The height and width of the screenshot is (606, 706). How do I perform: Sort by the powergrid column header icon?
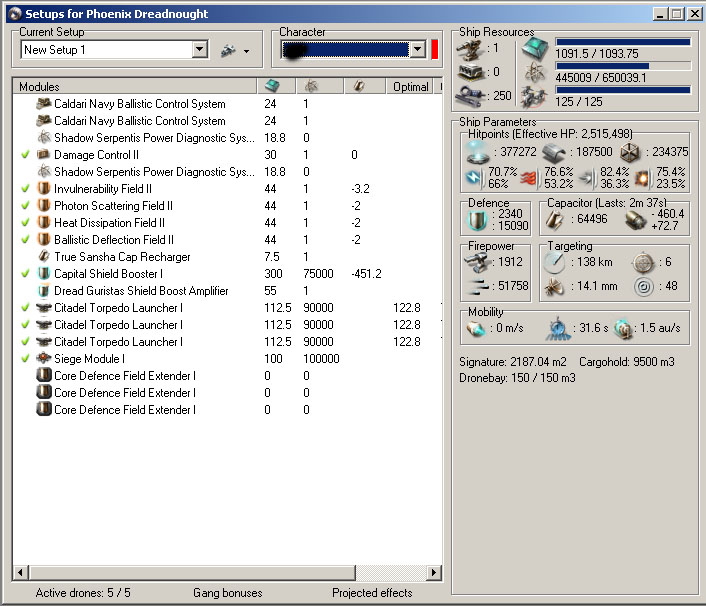[311, 86]
